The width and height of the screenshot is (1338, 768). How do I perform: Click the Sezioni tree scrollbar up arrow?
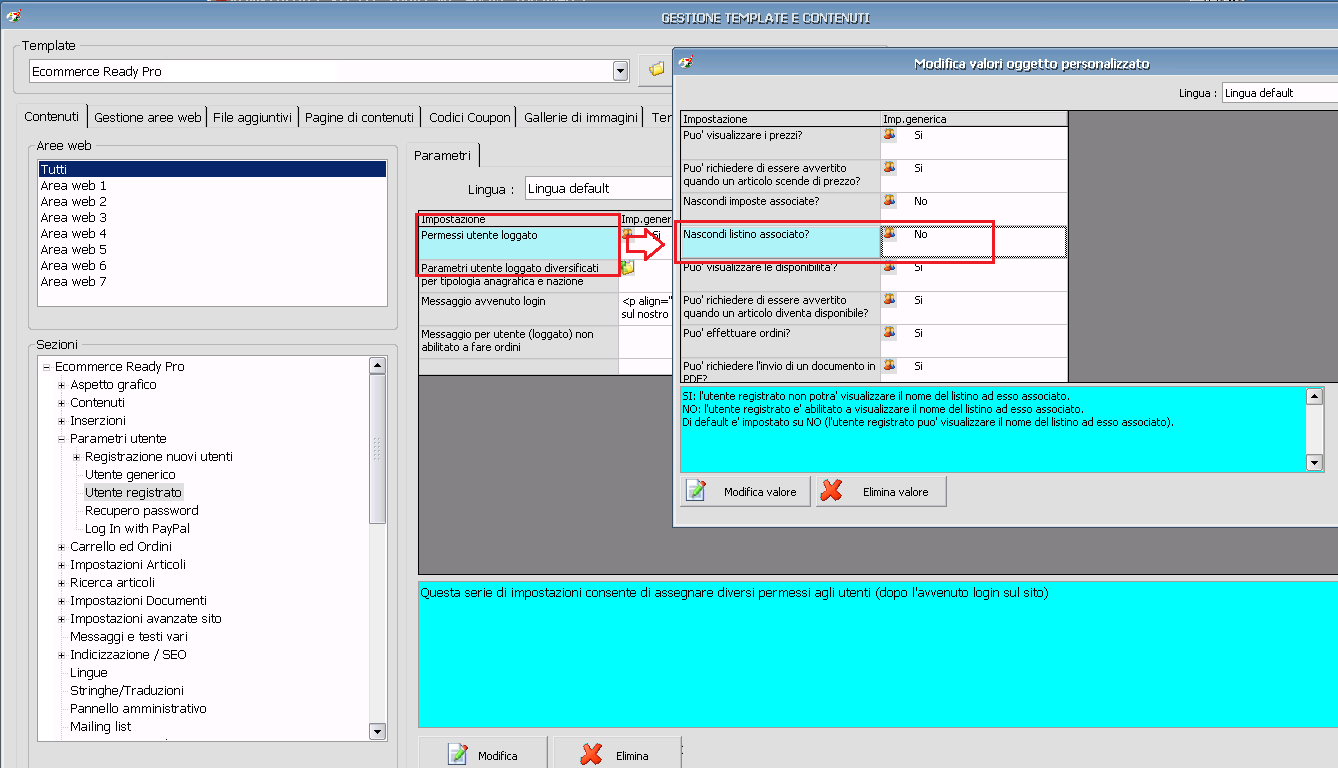(377, 366)
